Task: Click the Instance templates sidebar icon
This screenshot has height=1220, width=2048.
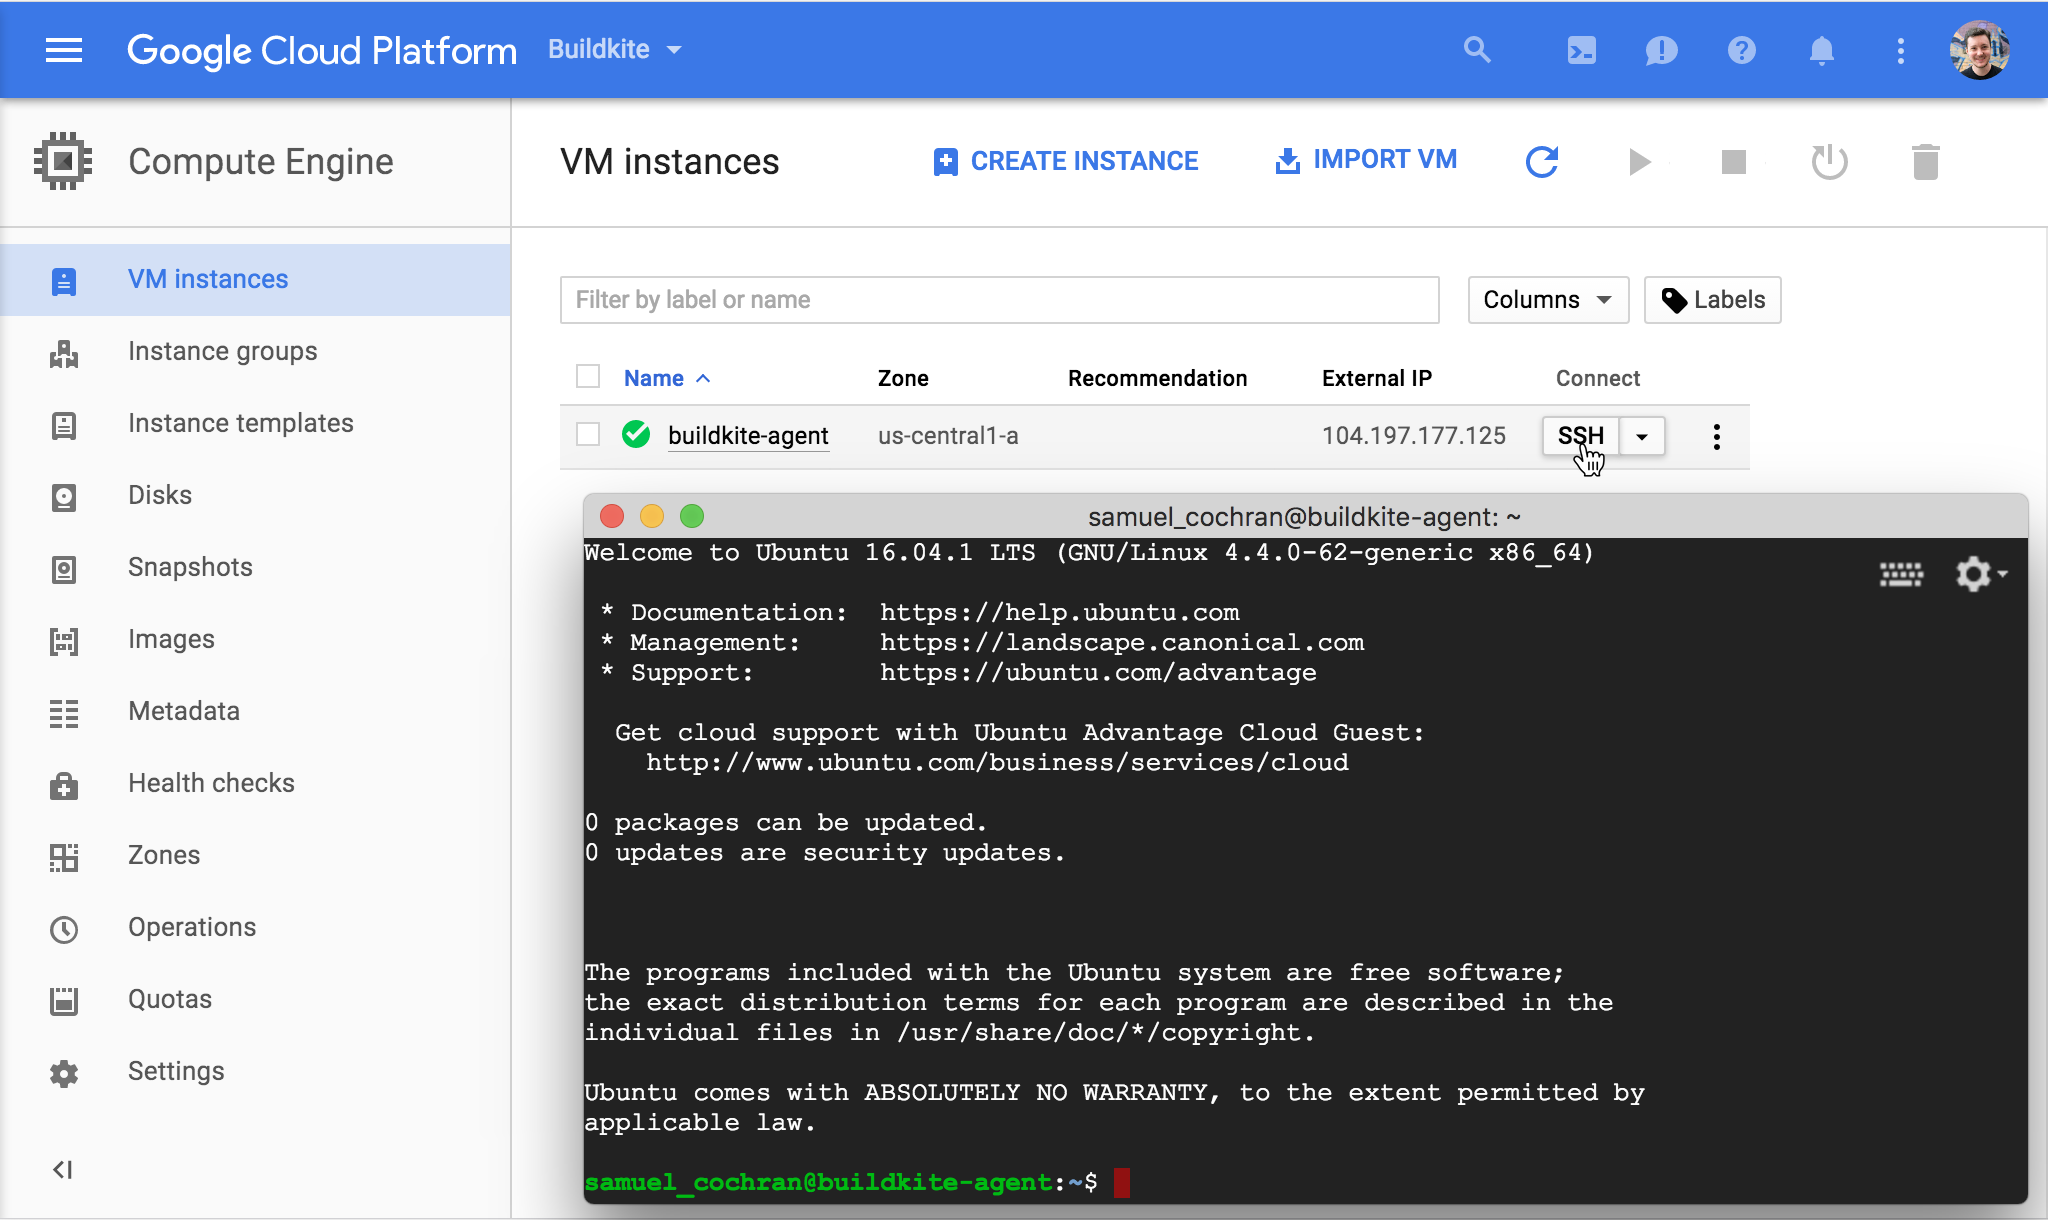Action: 64,425
